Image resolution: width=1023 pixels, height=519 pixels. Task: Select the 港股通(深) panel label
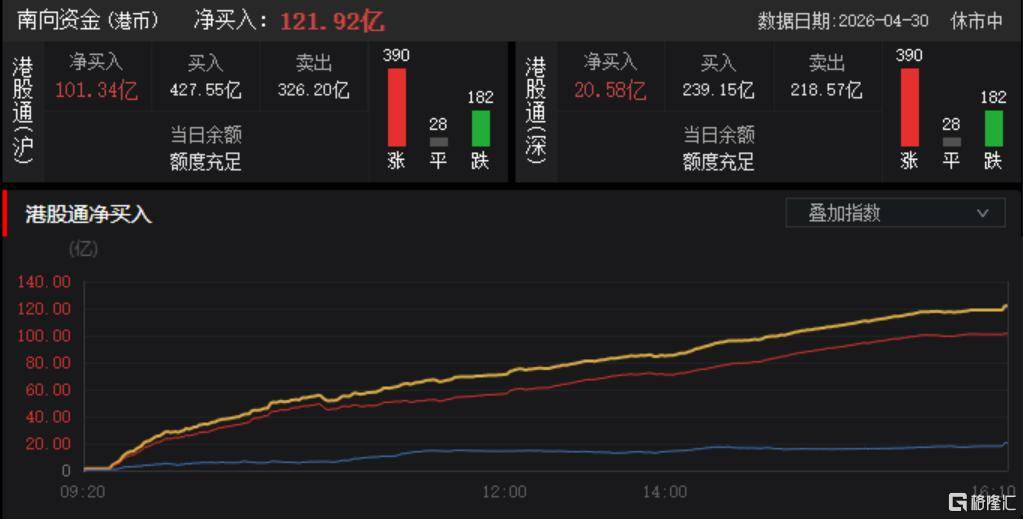pyautogui.click(x=535, y=110)
